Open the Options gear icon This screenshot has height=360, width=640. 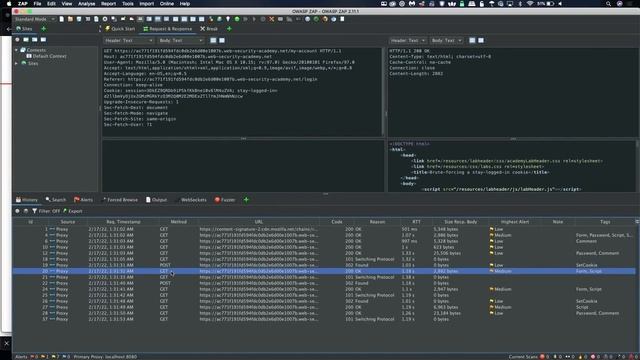click(x=105, y=19)
